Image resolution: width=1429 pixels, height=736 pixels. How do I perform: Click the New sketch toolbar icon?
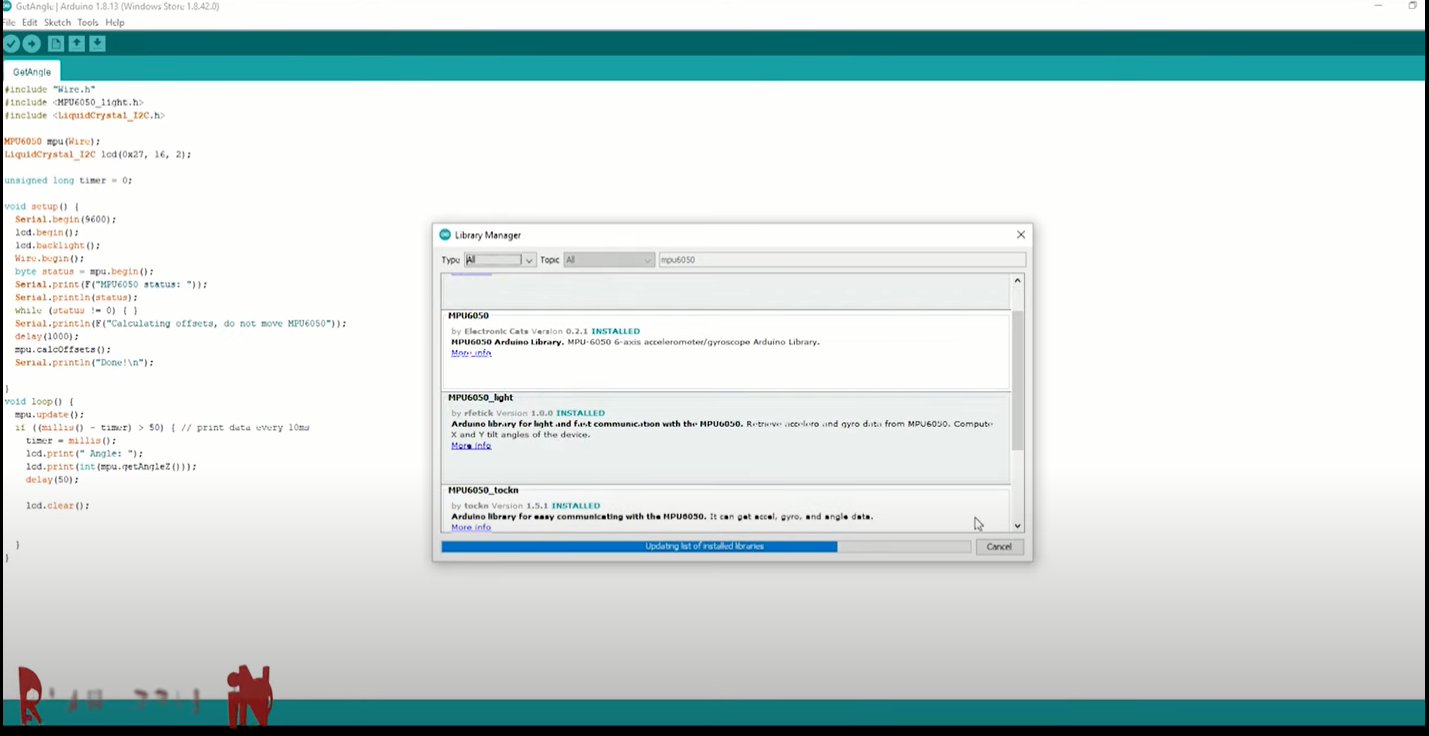[x=56, y=43]
